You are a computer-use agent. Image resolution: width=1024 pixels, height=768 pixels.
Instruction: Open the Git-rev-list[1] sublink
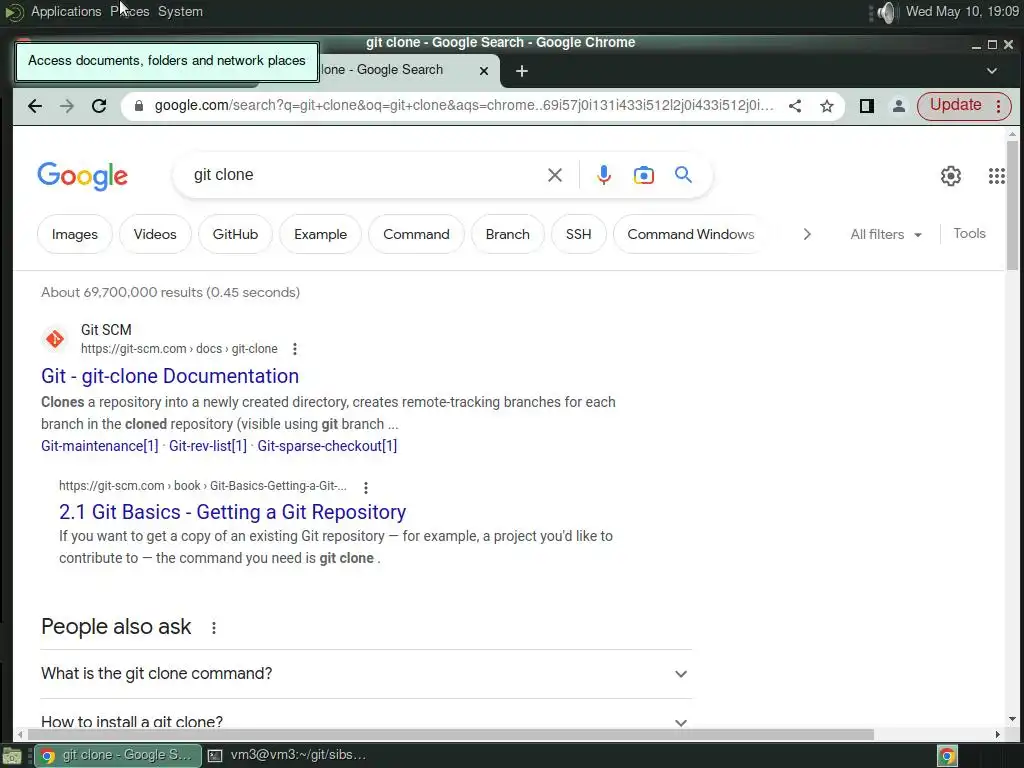(208, 446)
